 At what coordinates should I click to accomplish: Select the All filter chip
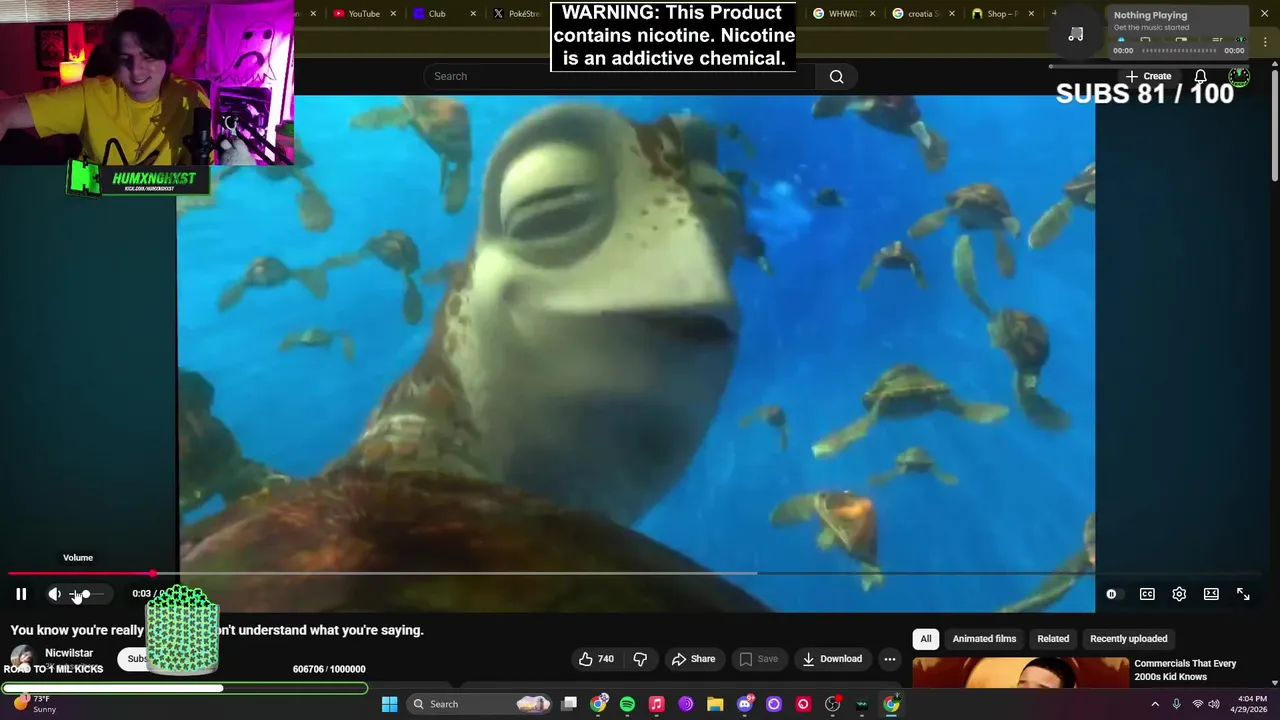(x=926, y=639)
